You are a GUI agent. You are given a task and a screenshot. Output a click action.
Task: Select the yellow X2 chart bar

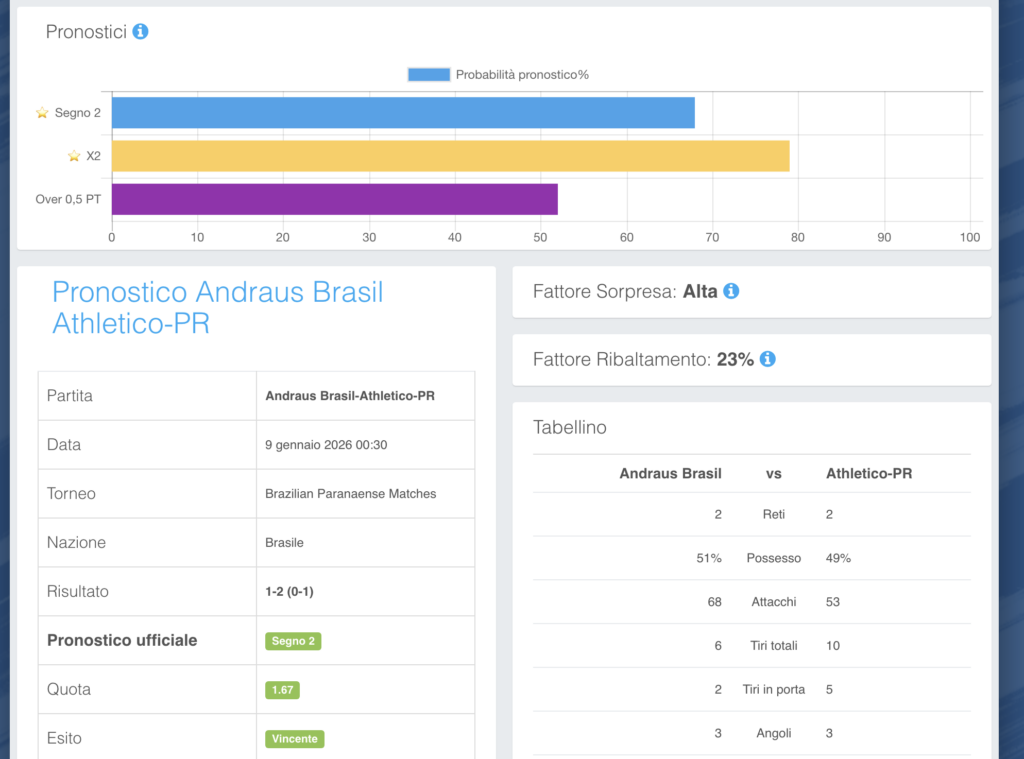click(x=450, y=156)
